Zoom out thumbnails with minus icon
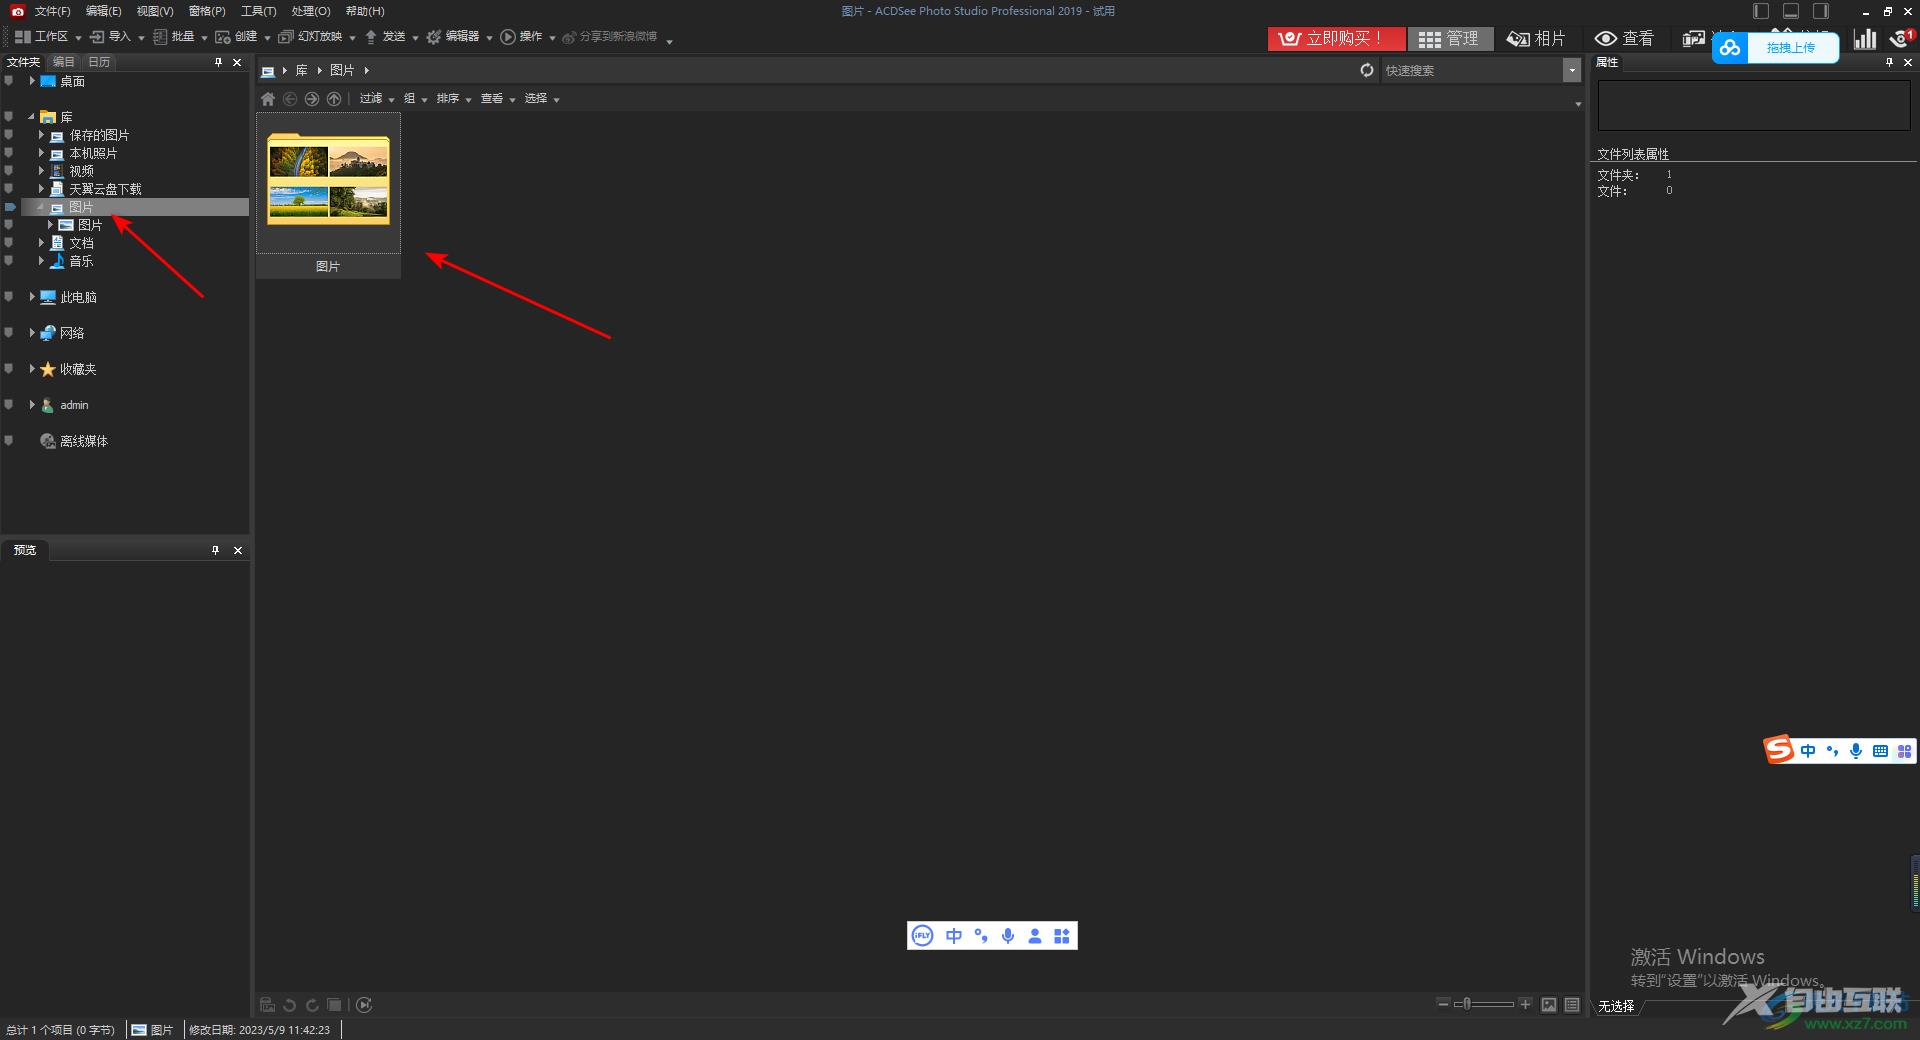 pos(1442,1003)
